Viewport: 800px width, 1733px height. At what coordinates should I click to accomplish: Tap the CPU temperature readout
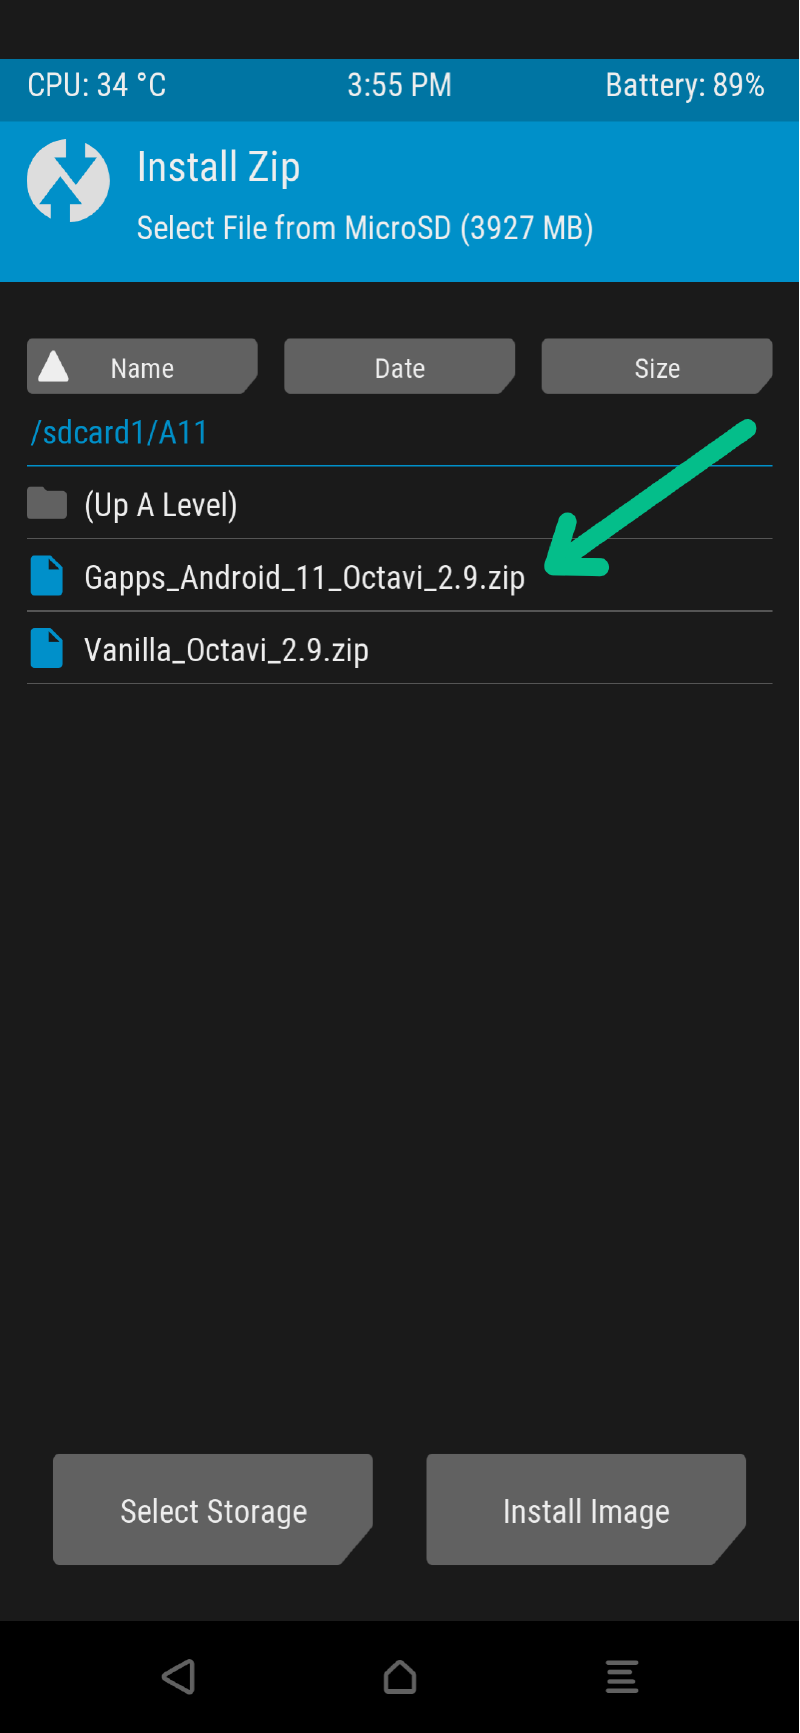97,85
